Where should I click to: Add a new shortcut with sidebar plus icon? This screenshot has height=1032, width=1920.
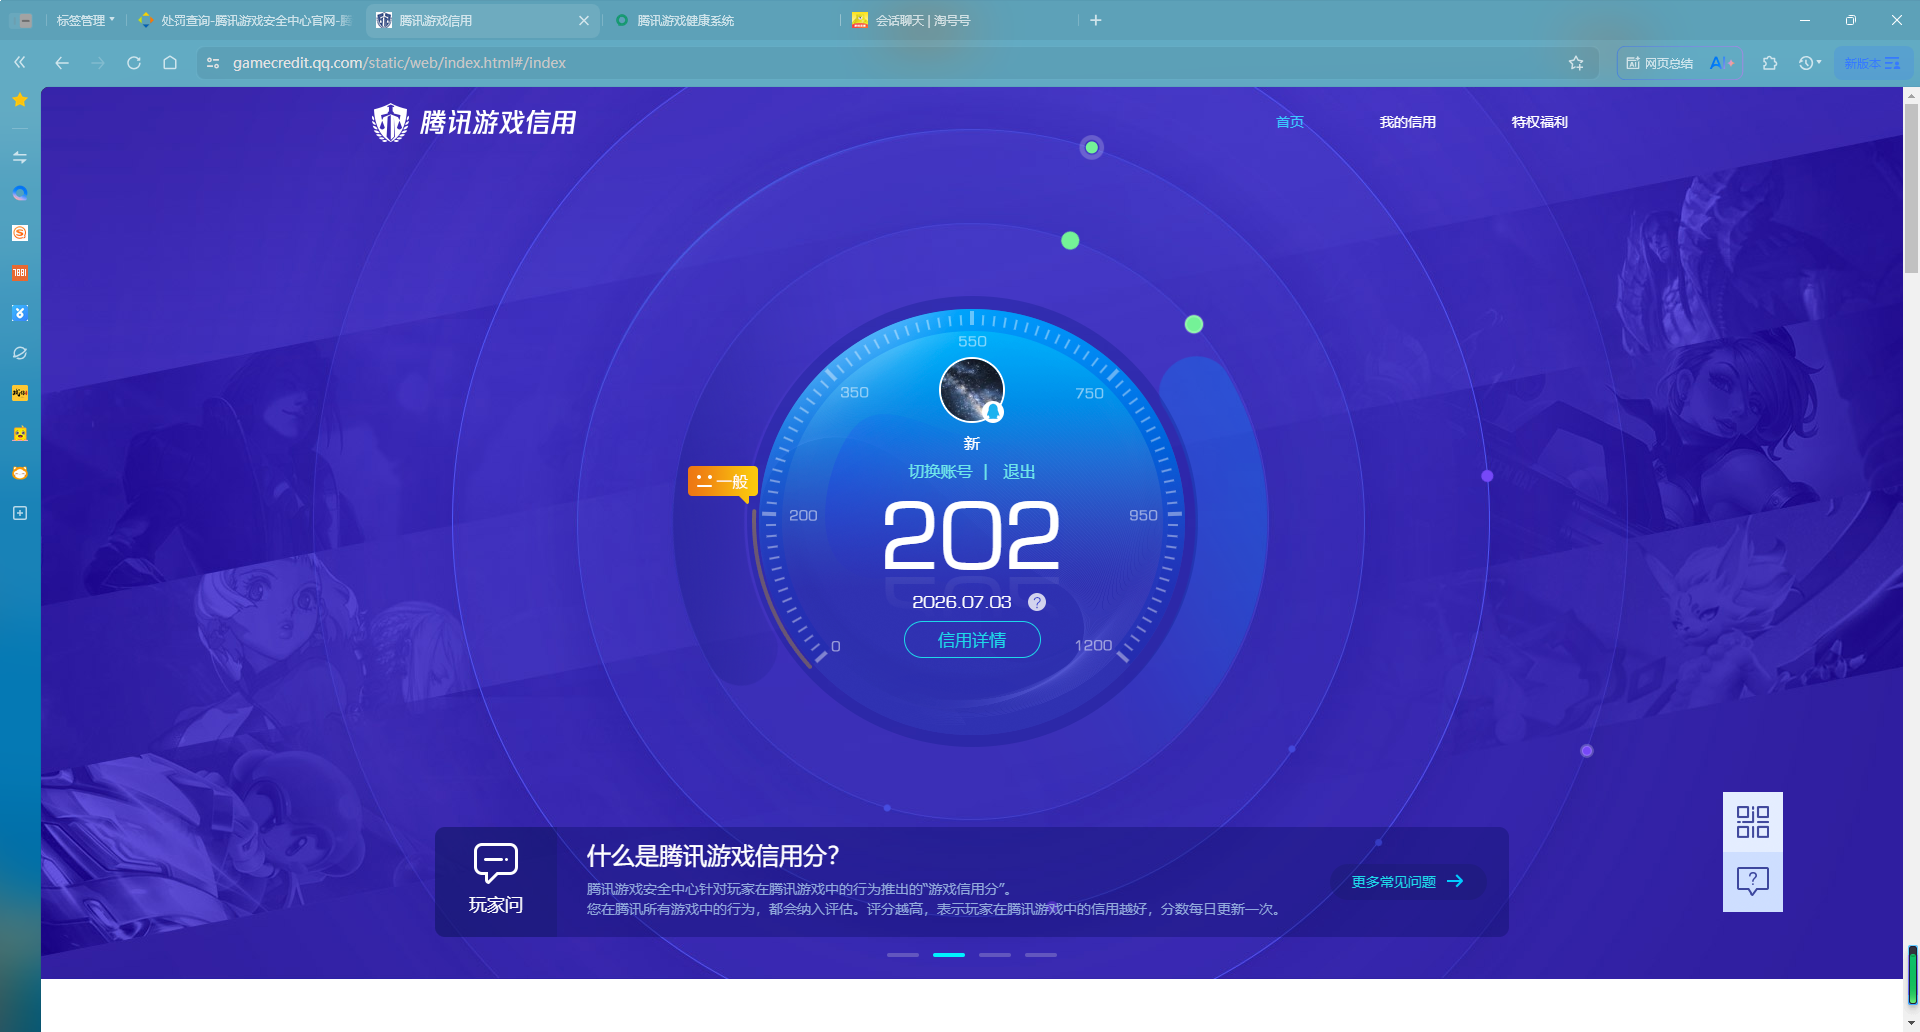tap(20, 513)
